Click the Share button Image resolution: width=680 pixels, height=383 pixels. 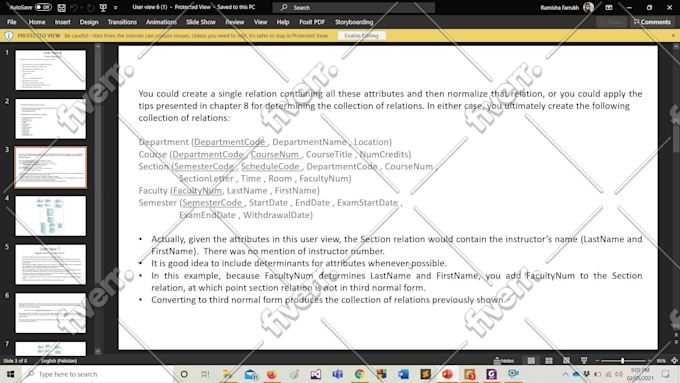611,22
